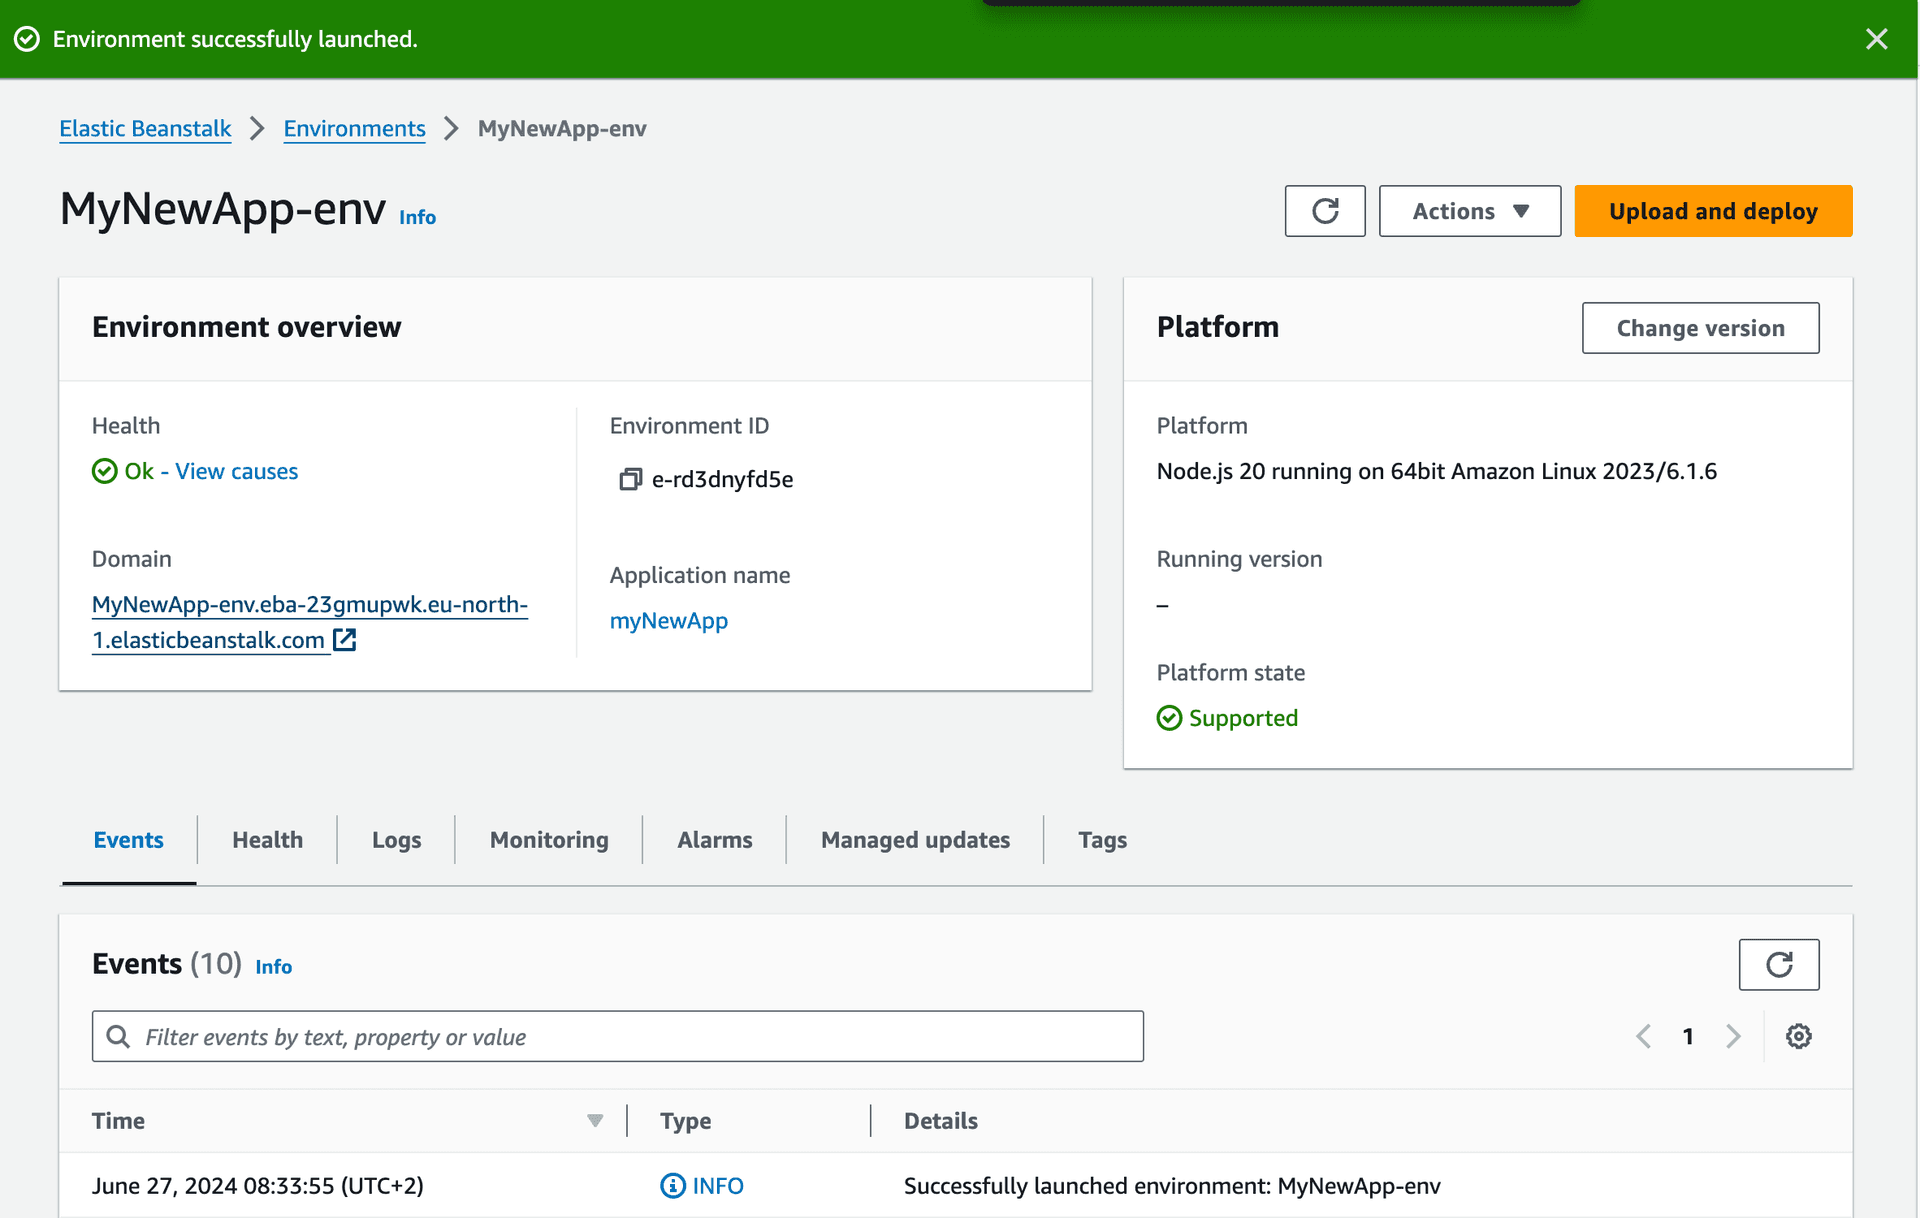This screenshot has height=1218, width=1920.
Task: Open the Monitoring tab
Action: (x=548, y=840)
